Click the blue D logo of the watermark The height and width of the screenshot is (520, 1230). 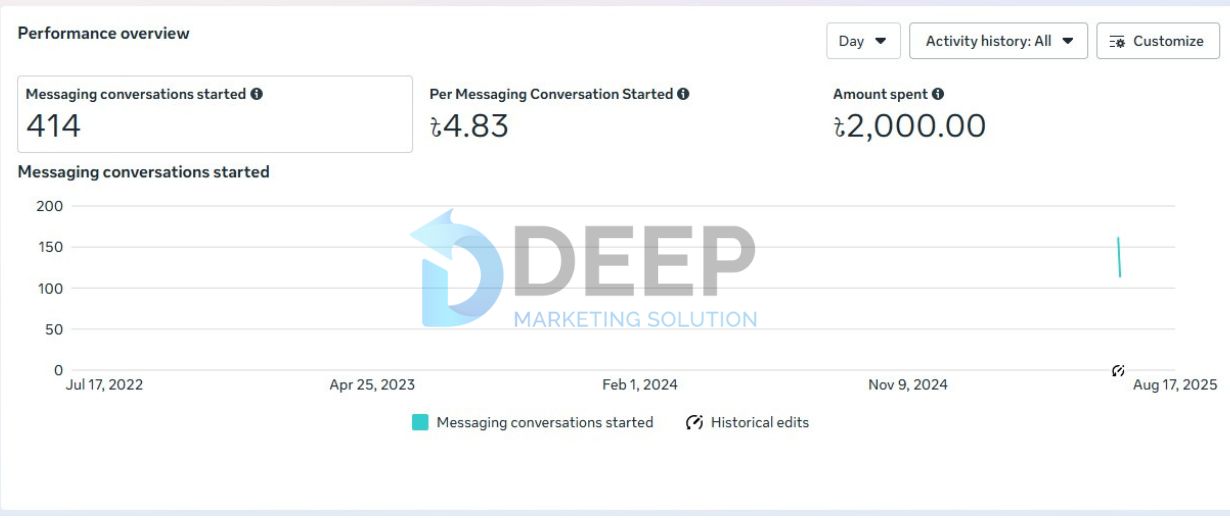(x=455, y=270)
